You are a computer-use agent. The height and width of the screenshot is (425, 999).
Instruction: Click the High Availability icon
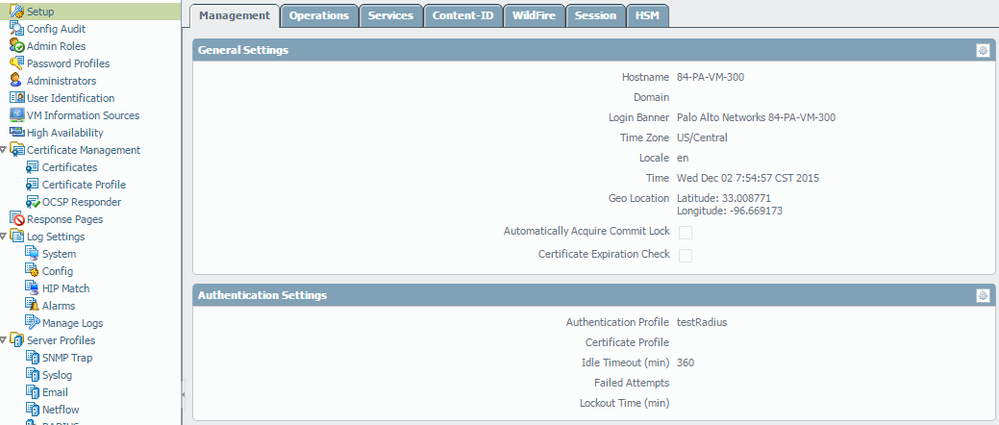[17, 133]
